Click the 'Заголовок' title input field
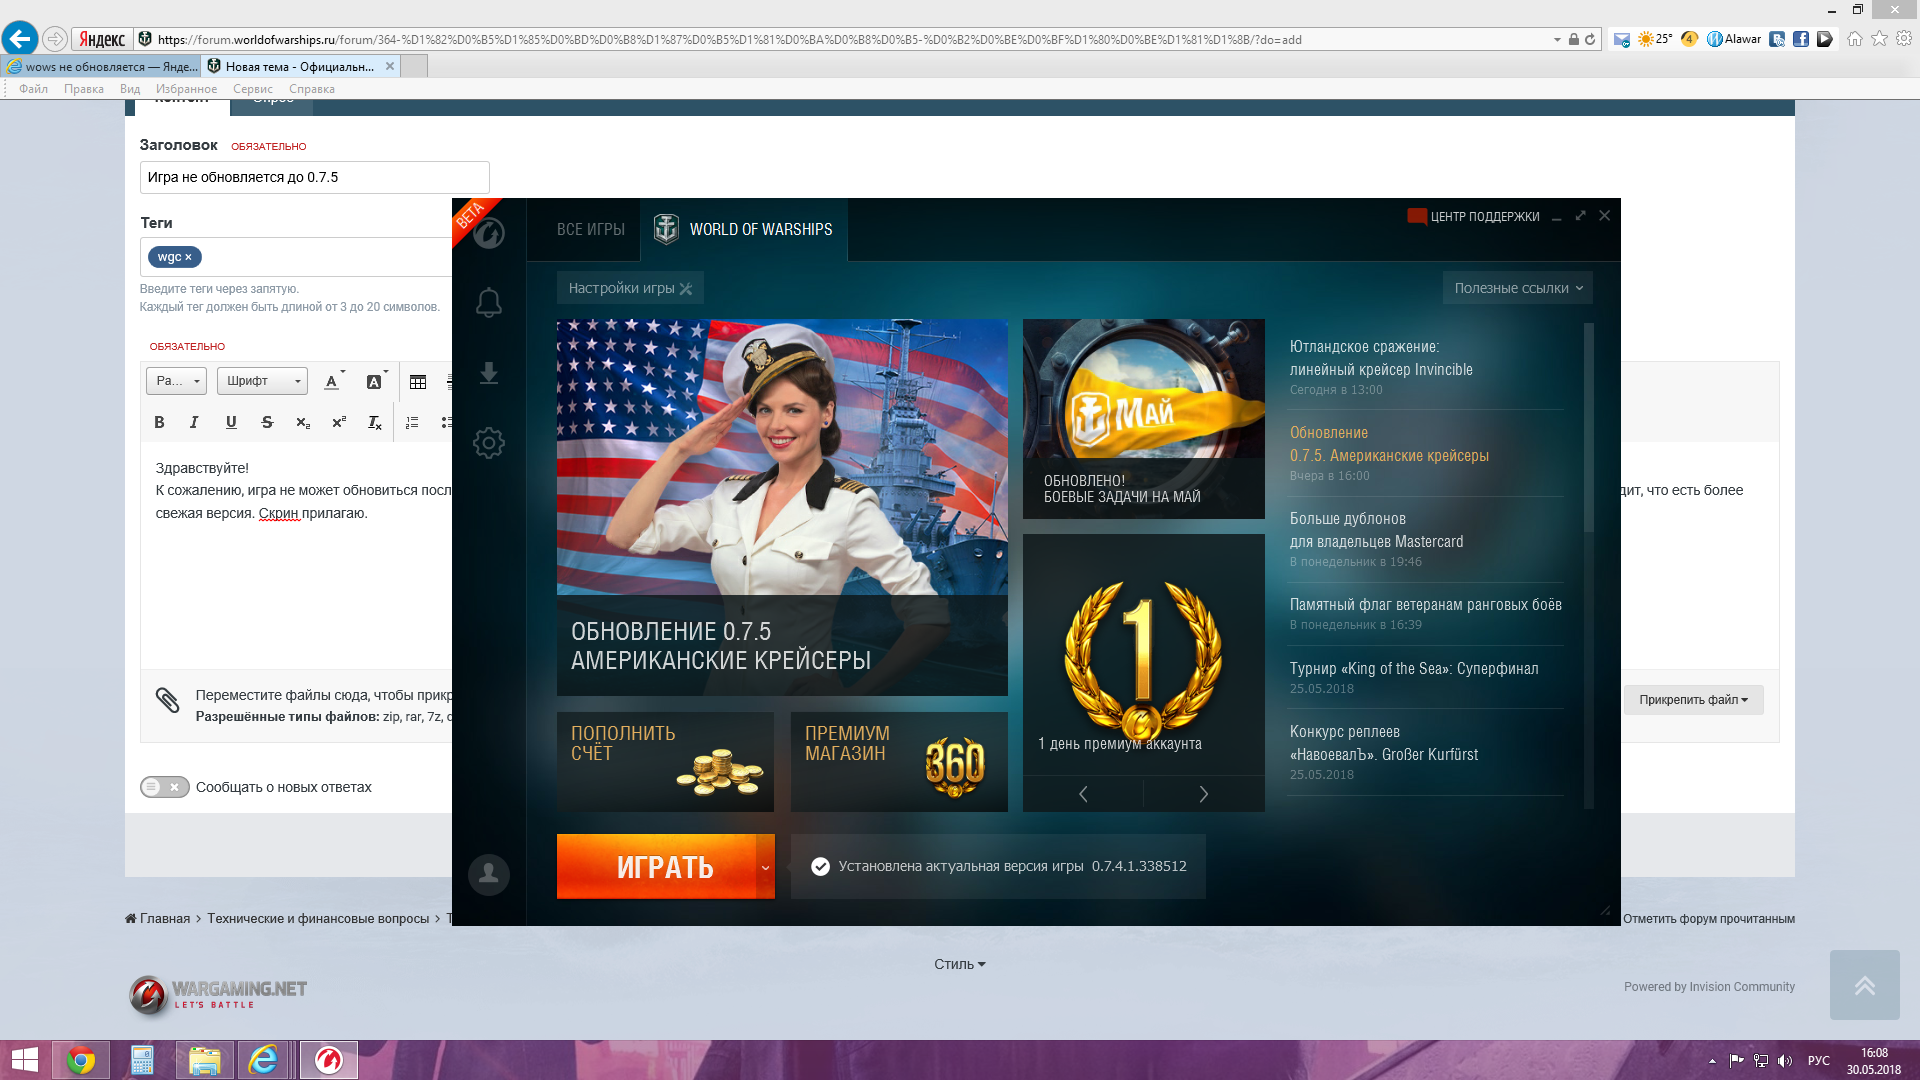The width and height of the screenshot is (1920, 1080). 314,177
